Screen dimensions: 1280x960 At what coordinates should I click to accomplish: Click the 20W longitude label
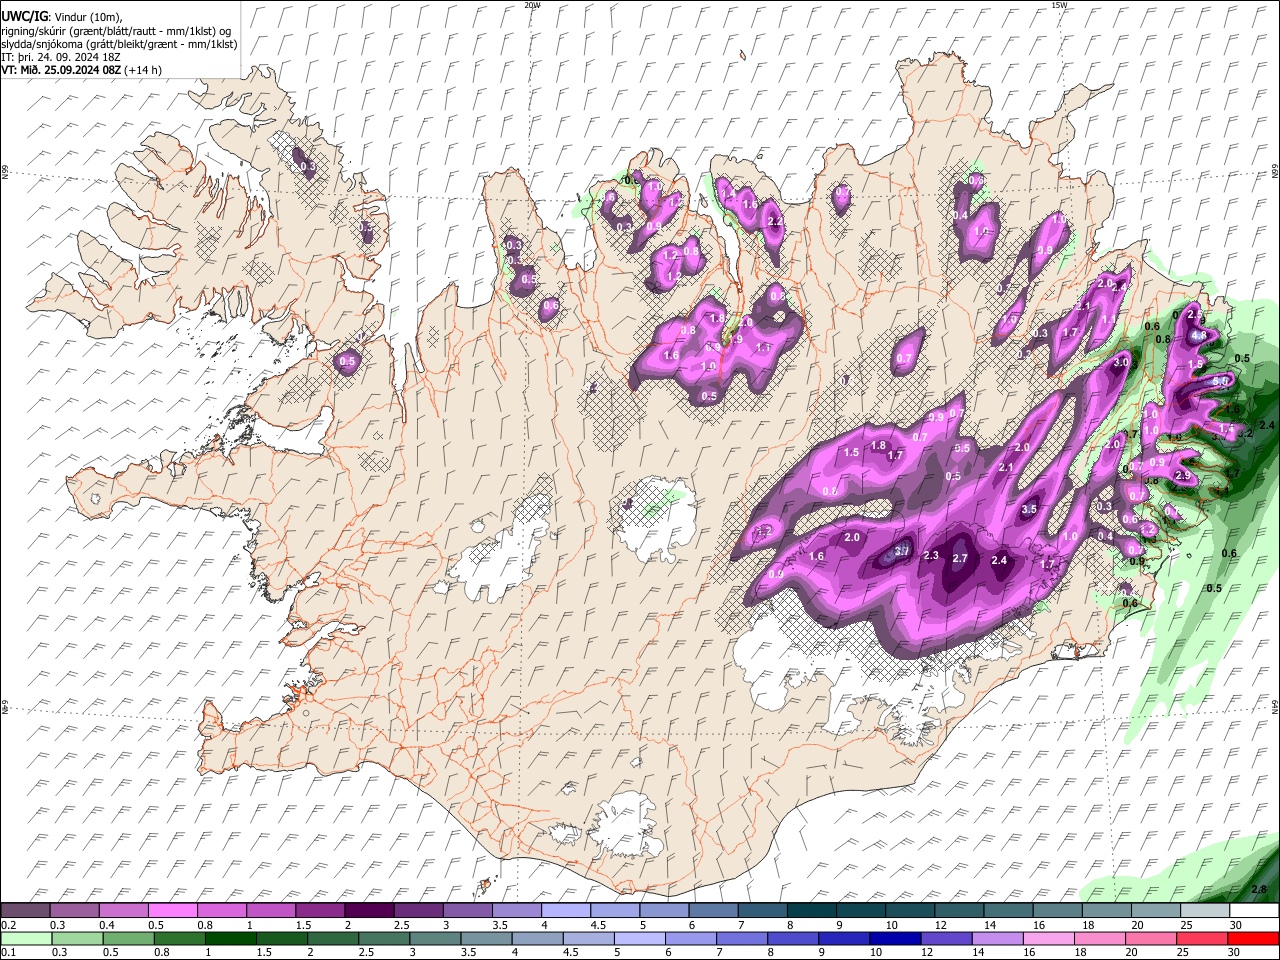(x=532, y=5)
